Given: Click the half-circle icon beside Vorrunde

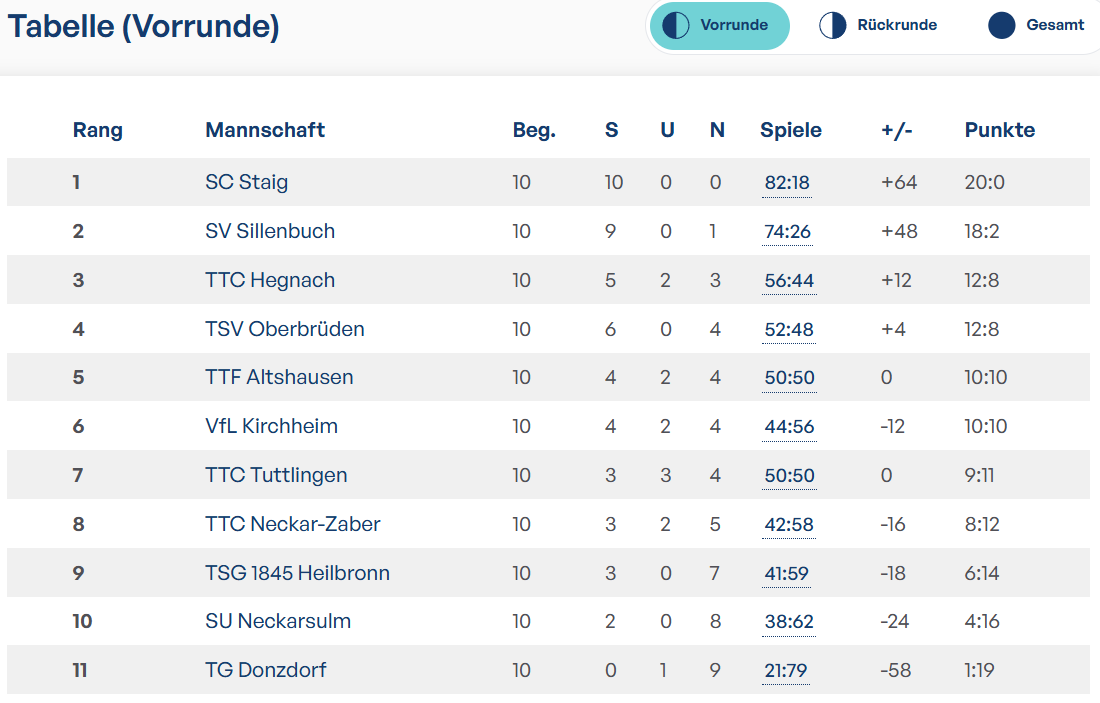Looking at the screenshot, I should 676,25.
